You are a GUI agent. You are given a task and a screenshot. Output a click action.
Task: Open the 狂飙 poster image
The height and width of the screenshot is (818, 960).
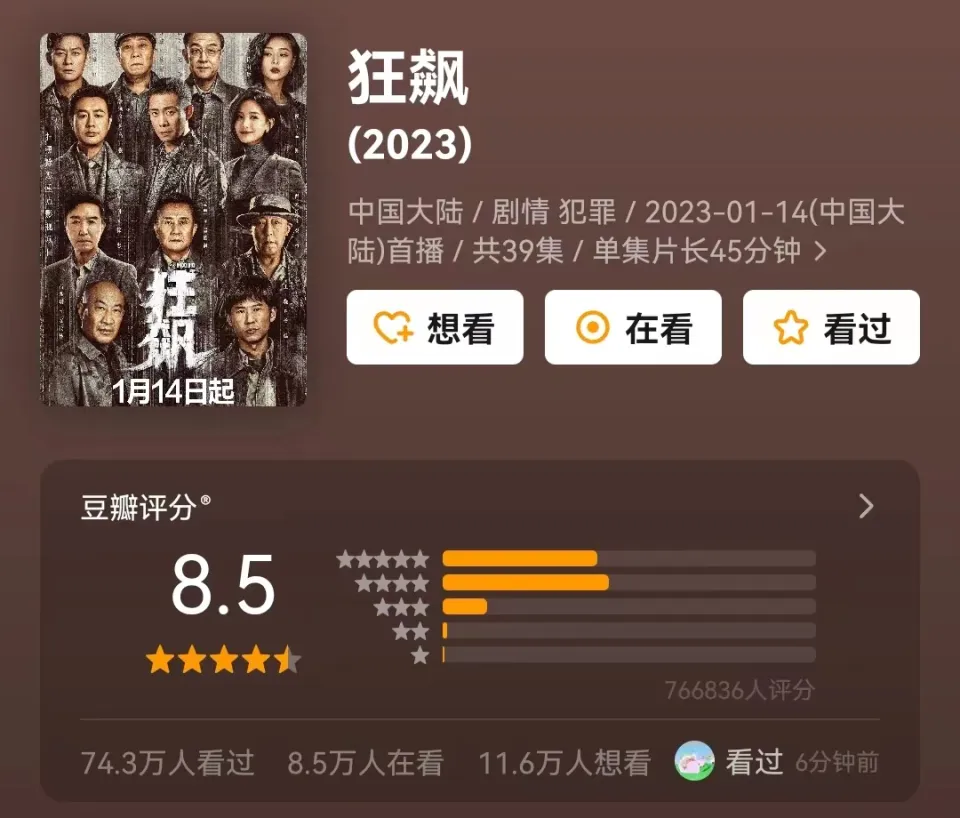173,219
